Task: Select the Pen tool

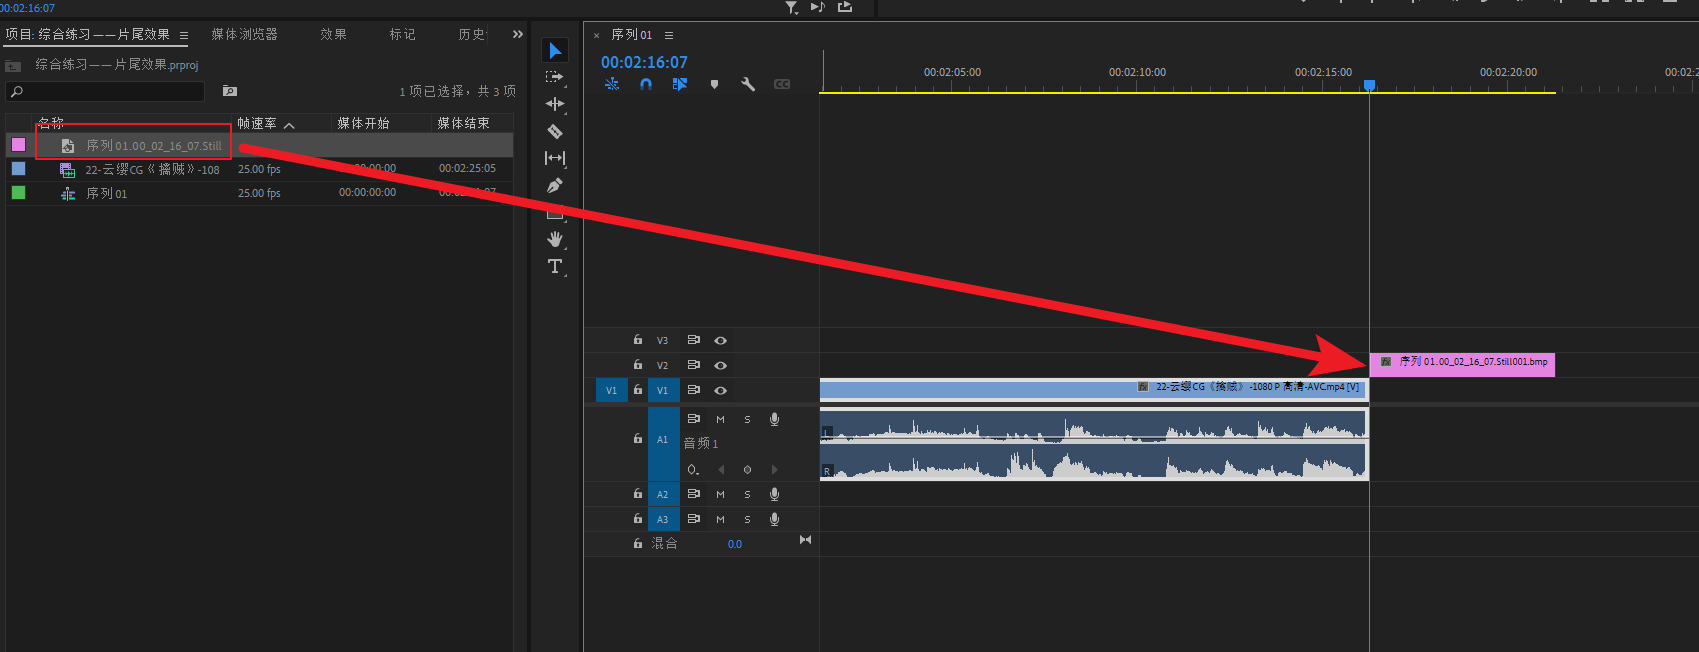Action: pyautogui.click(x=555, y=185)
